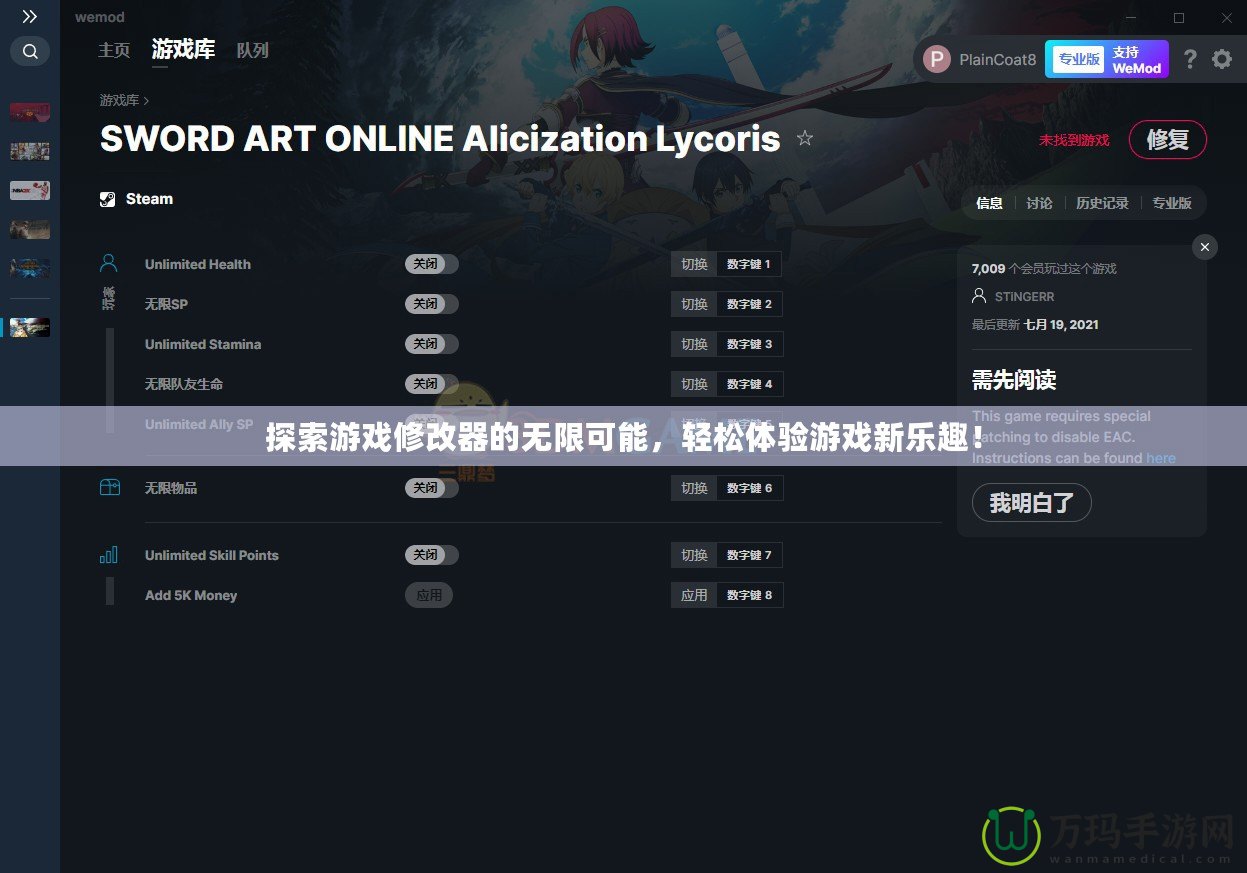Expand the sidebar with double-chevron icon
The width and height of the screenshot is (1247, 873).
30,17
